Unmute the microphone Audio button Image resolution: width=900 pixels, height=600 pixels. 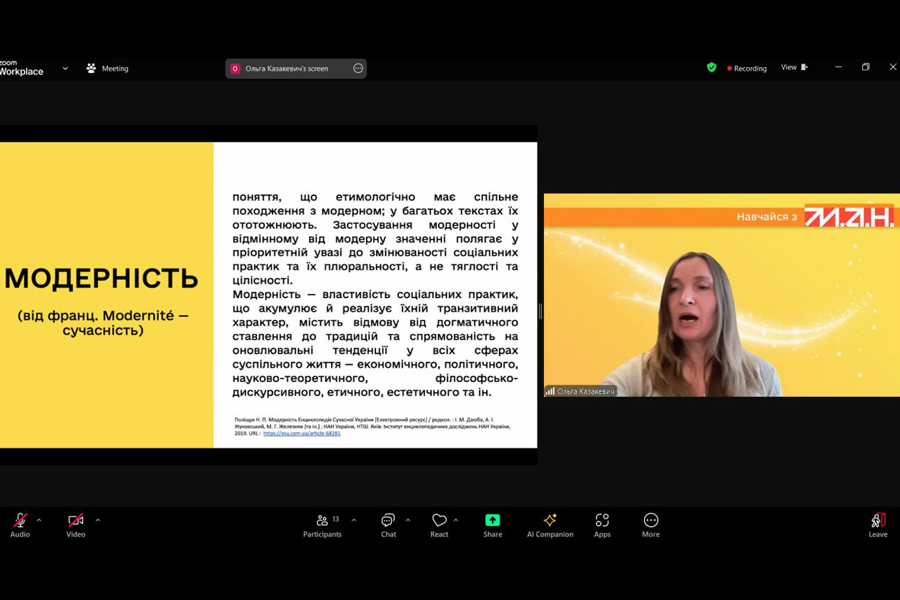click(20, 522)
